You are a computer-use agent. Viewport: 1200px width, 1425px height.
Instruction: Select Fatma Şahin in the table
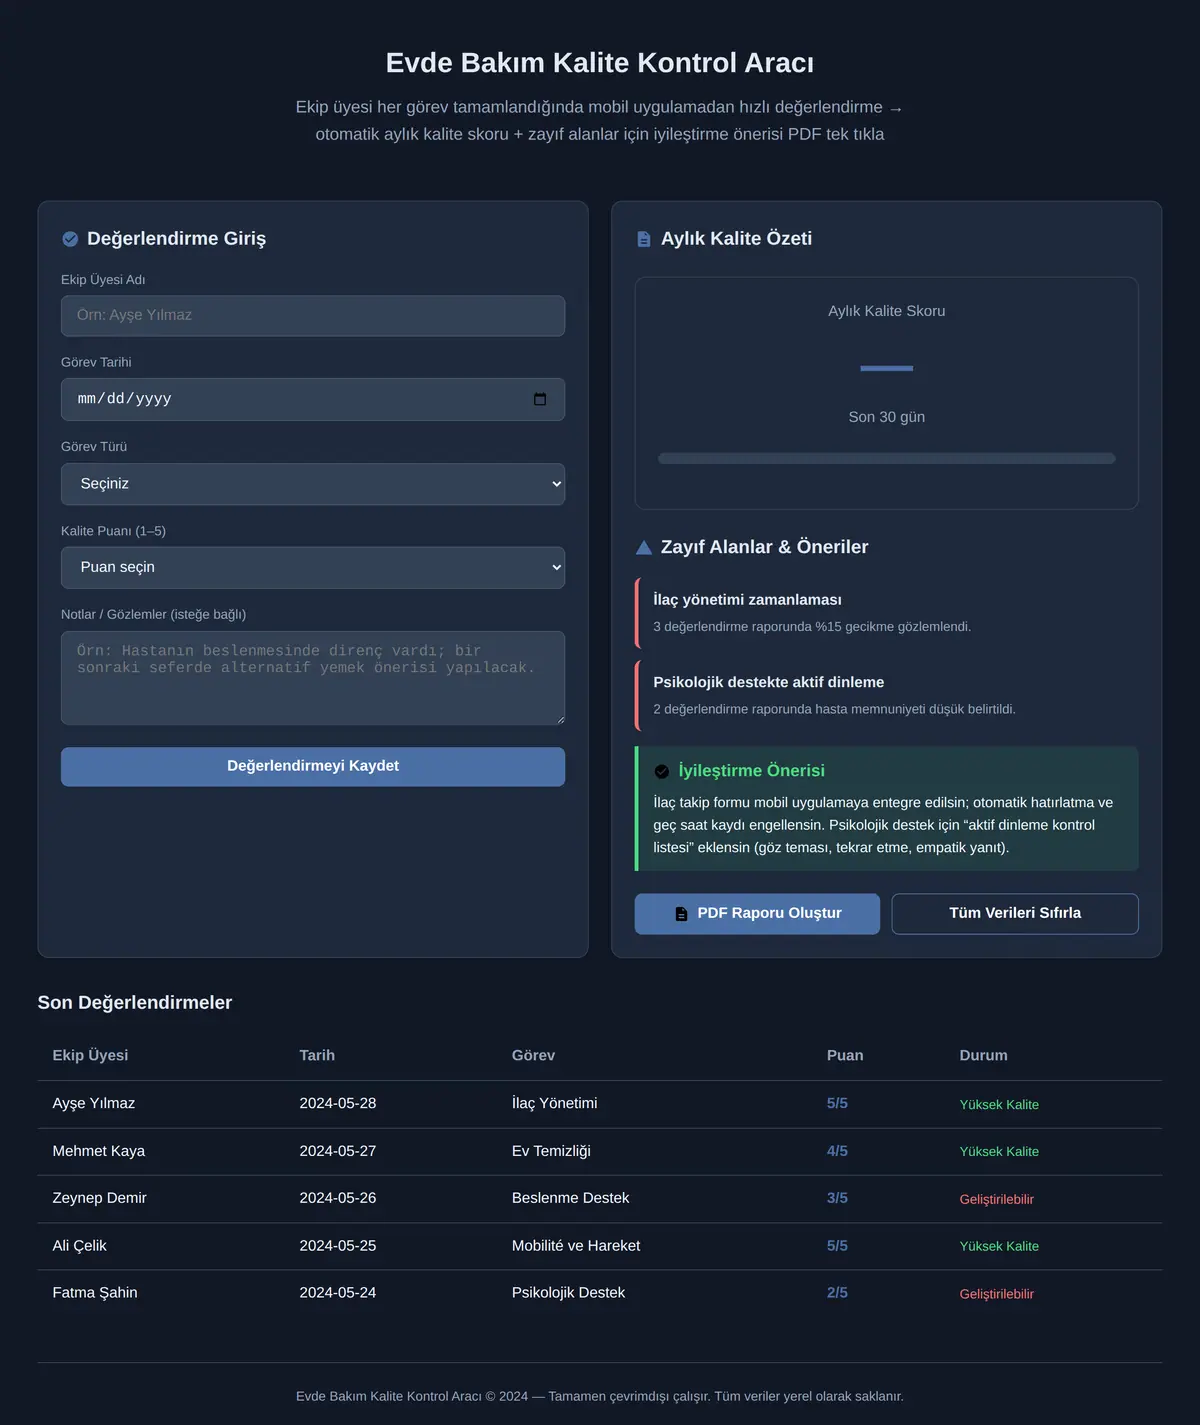point(95,1293)
